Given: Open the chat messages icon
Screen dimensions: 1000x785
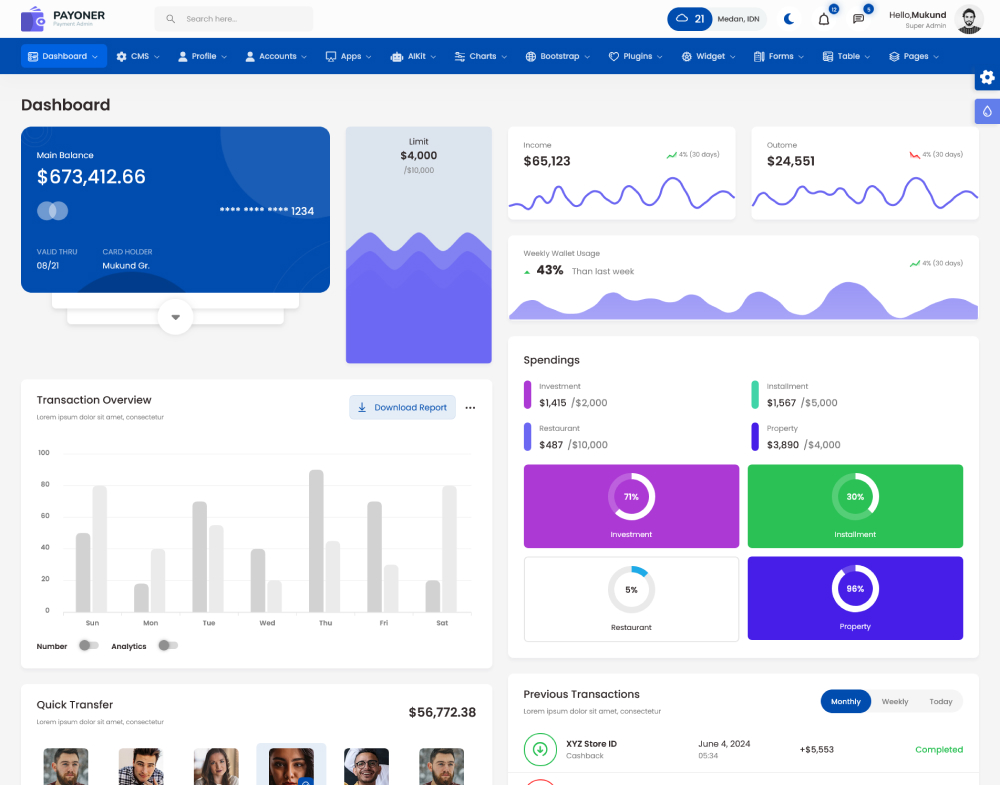Looking at the screenshot, I should [x=858, y=19].
